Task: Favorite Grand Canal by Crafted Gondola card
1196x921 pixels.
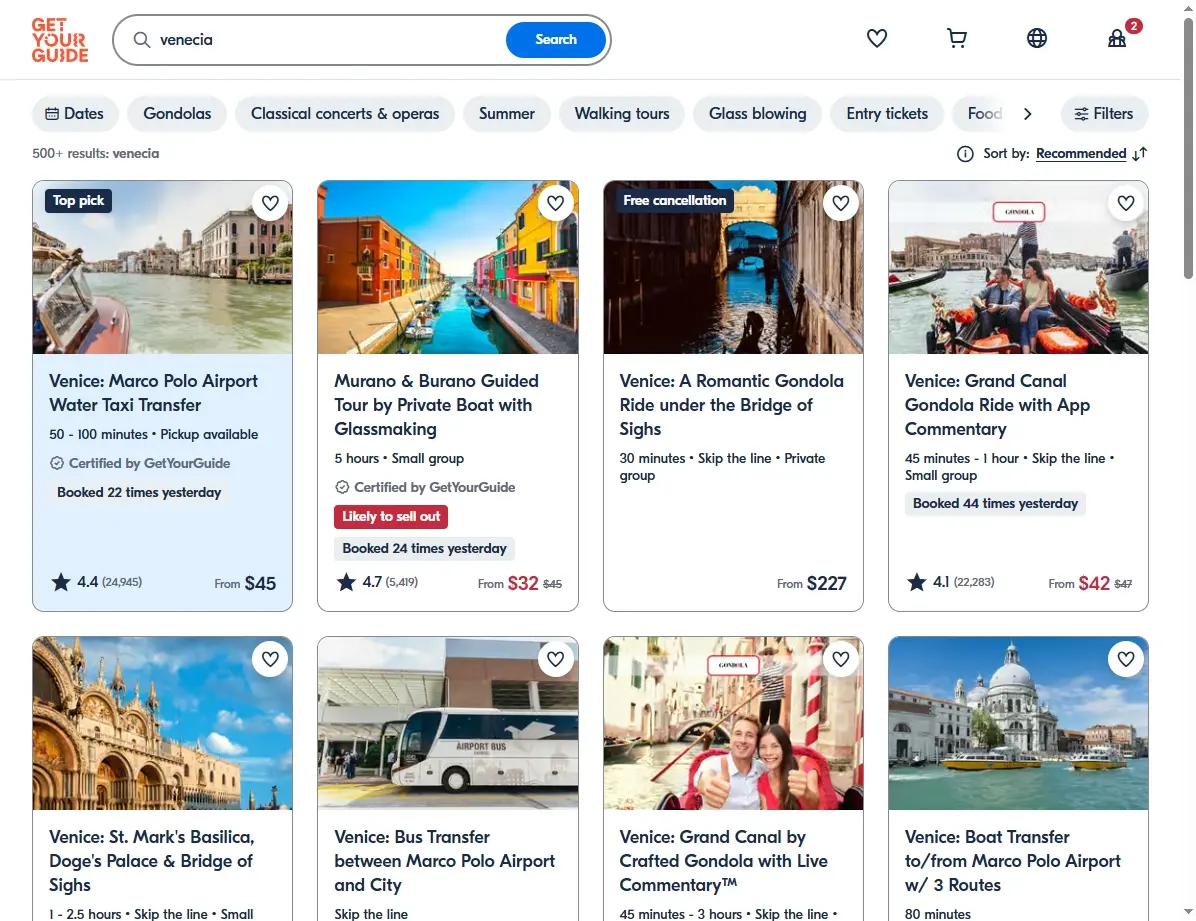Action: click(841, 659)
